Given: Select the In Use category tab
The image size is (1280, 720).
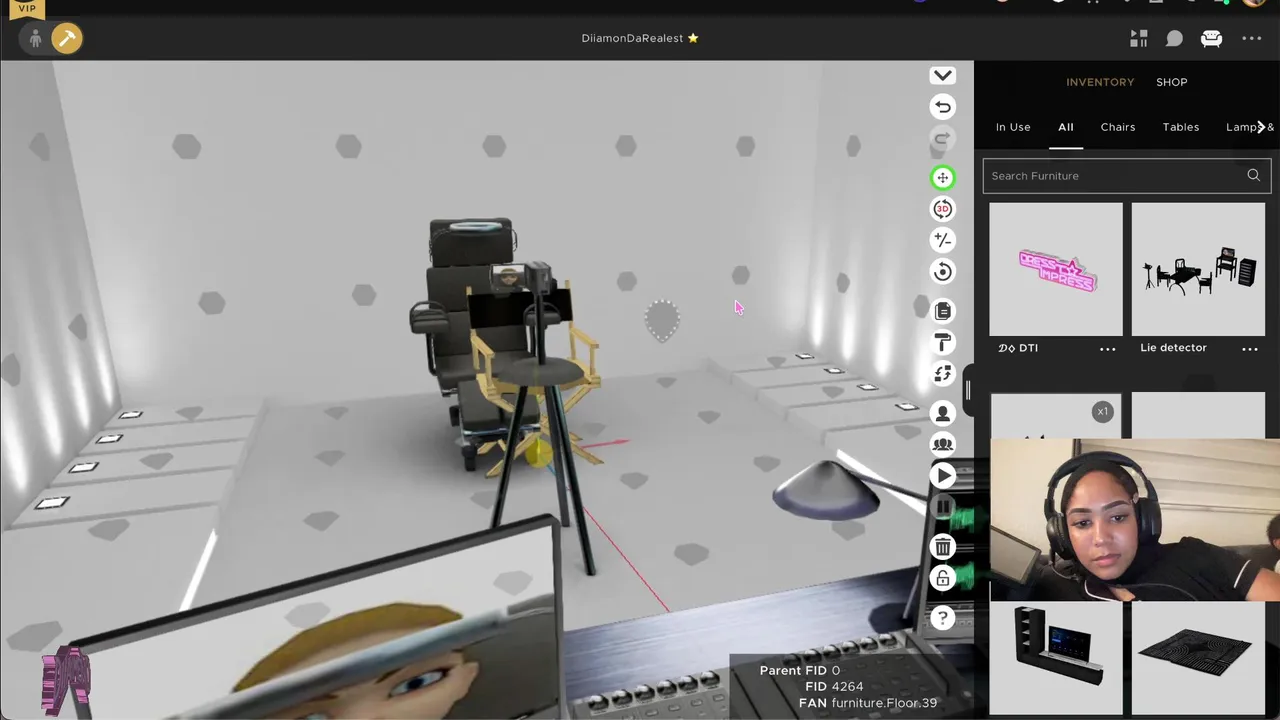Looking at the screenshot, I should click(x=1013, y=127).
